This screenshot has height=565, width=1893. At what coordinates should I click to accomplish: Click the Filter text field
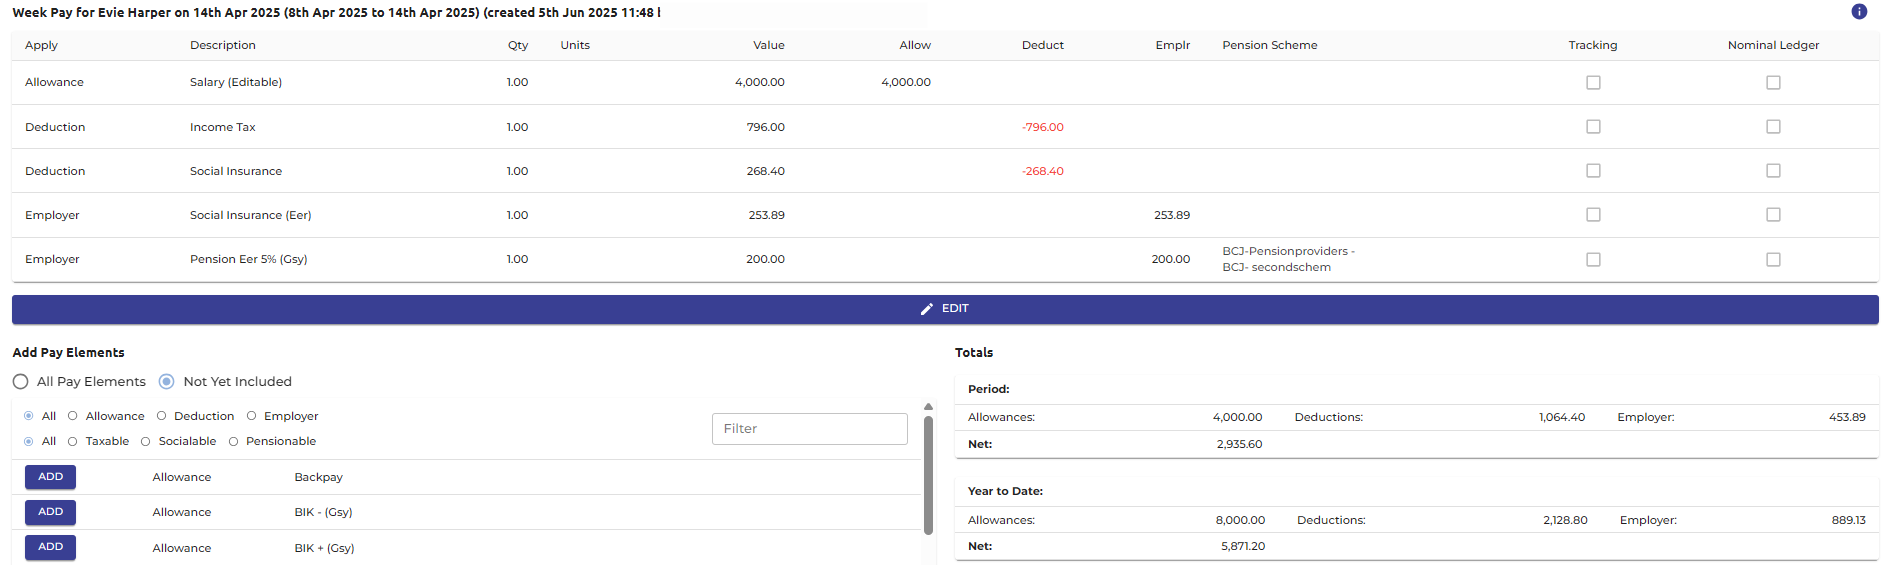pos(810,429)
